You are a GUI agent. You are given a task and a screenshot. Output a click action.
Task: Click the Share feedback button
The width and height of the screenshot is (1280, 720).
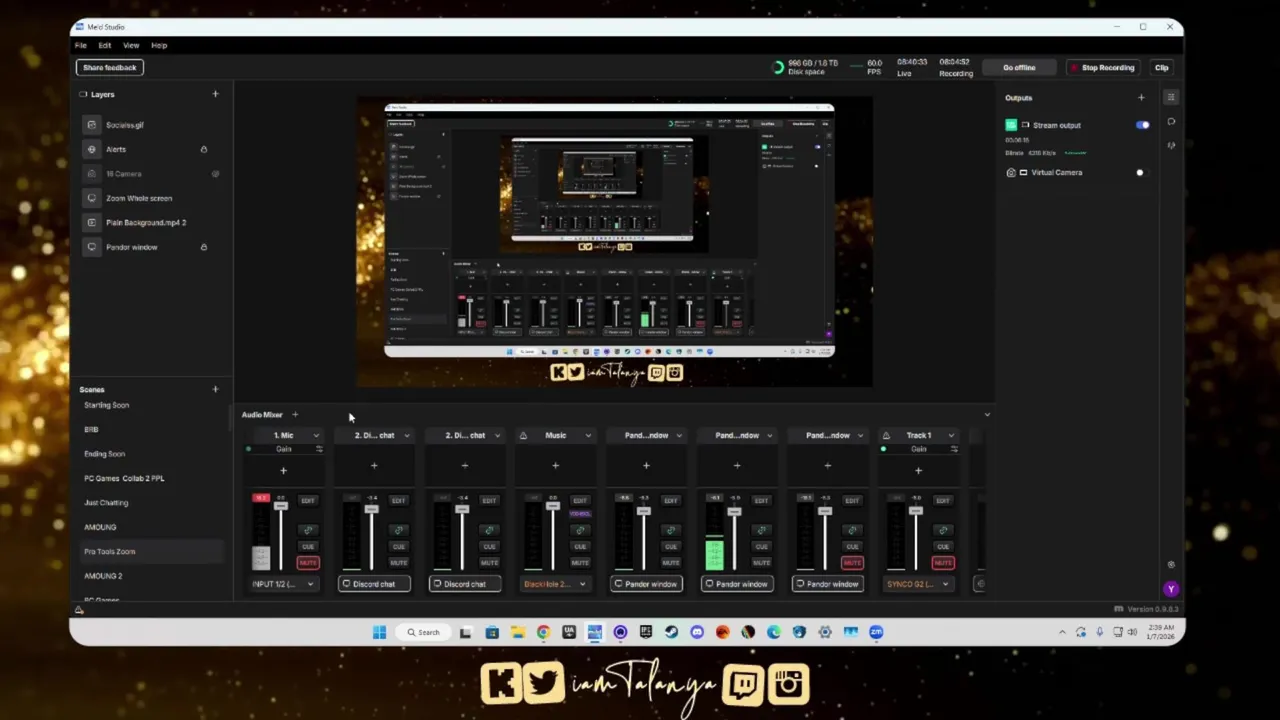click(x=110, y=67)
